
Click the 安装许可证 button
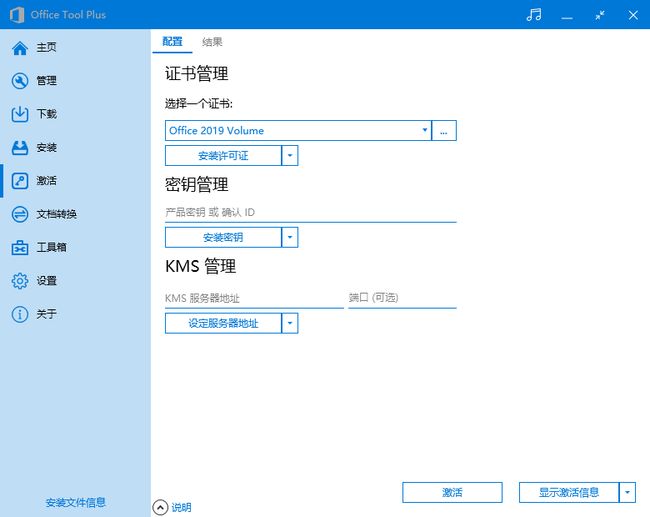[x=223, y=155]
